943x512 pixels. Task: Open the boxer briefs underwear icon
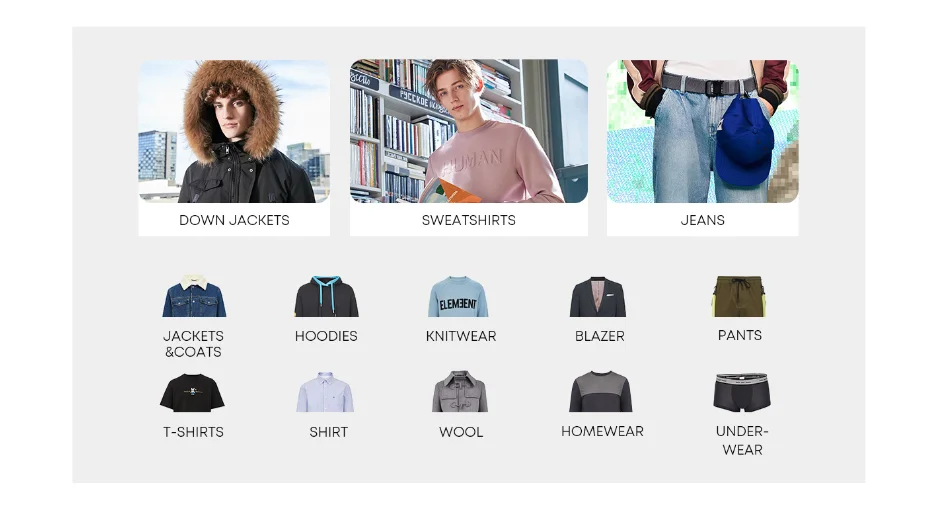point(742,393)
